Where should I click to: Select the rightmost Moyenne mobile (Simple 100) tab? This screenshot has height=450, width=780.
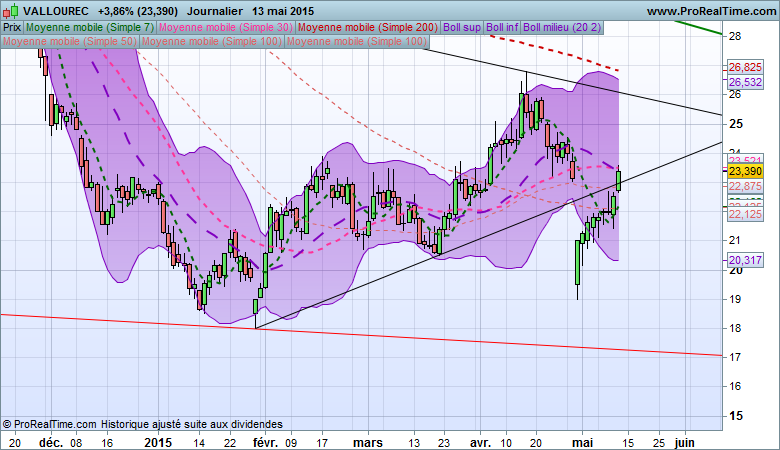pos(357,41)
